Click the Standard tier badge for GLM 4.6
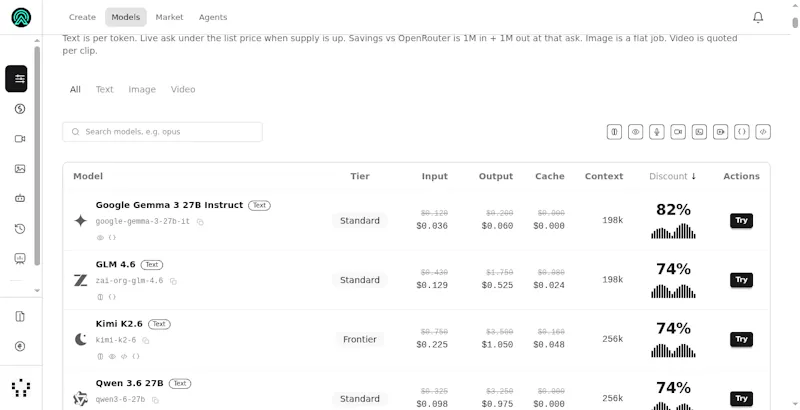The height and width of the screenshot is (410, 800). [x=360, y=280]
